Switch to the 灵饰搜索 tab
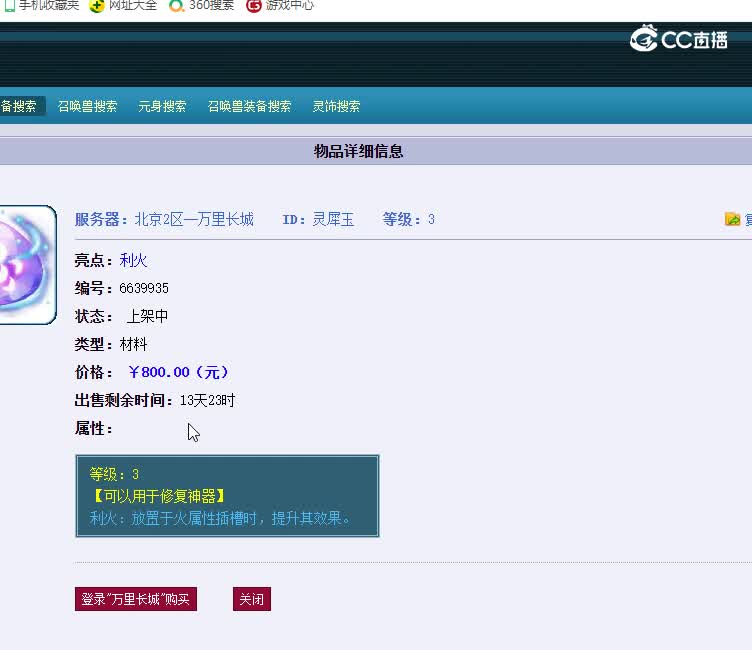The height and width of the screenshot is (650, 752). [x=336, y=106]
